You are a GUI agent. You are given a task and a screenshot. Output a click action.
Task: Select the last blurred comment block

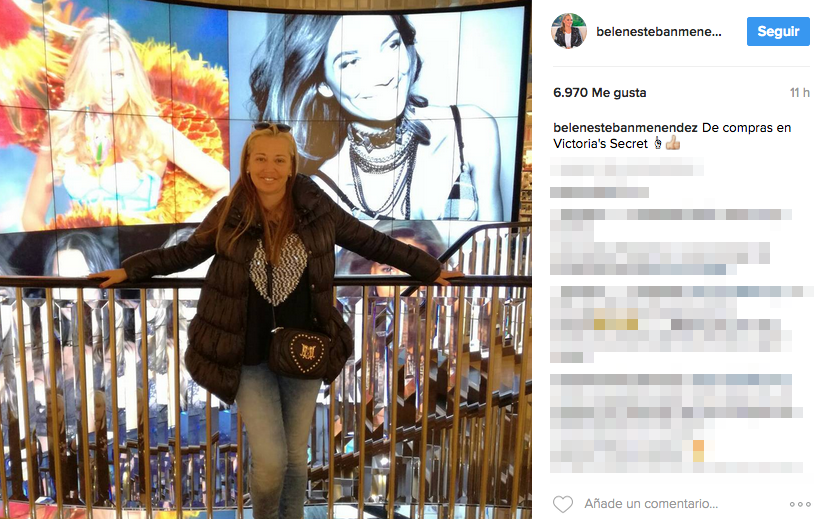(676, 423)
